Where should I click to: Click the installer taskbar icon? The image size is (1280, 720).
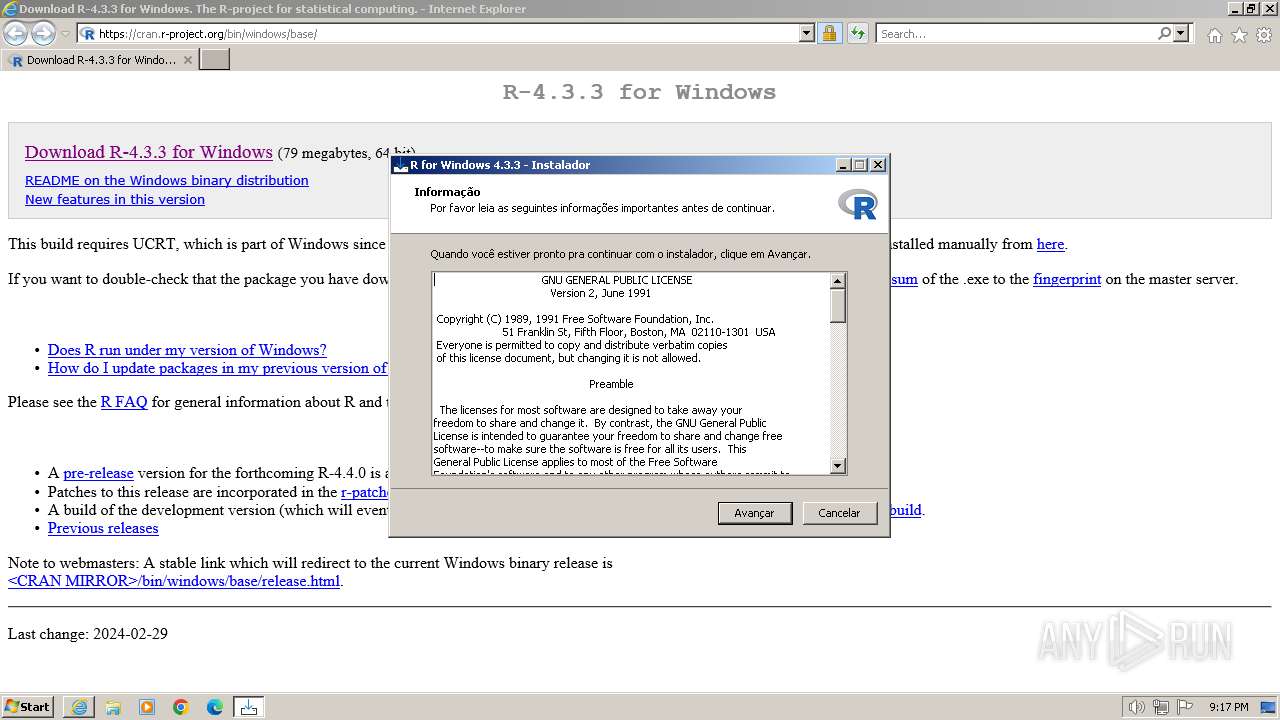coord(249,707)
